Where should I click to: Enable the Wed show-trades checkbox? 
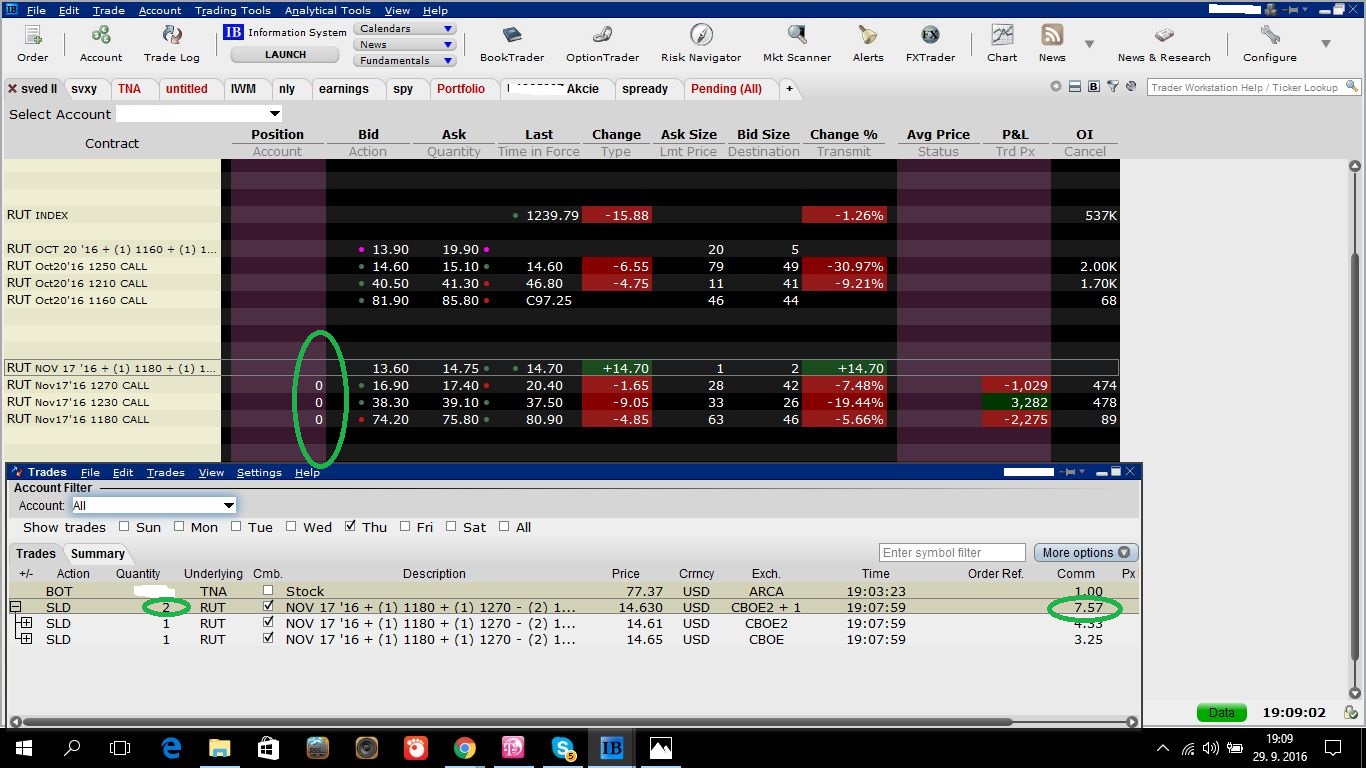coord(291,526)
